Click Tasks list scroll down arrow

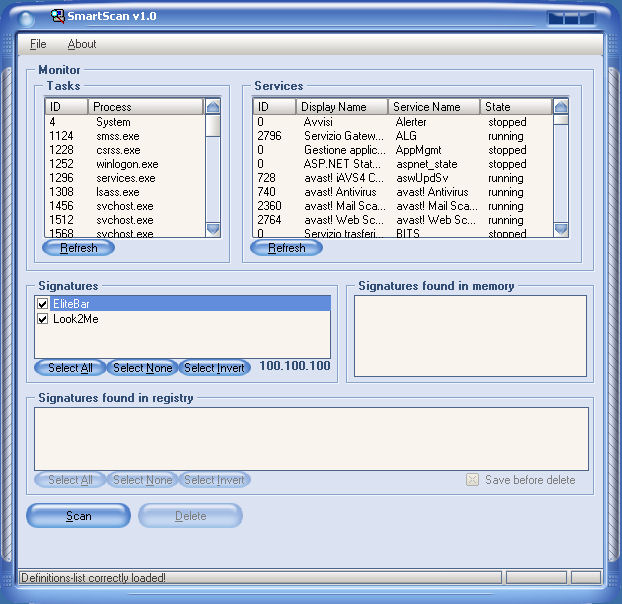click(213, 229)
